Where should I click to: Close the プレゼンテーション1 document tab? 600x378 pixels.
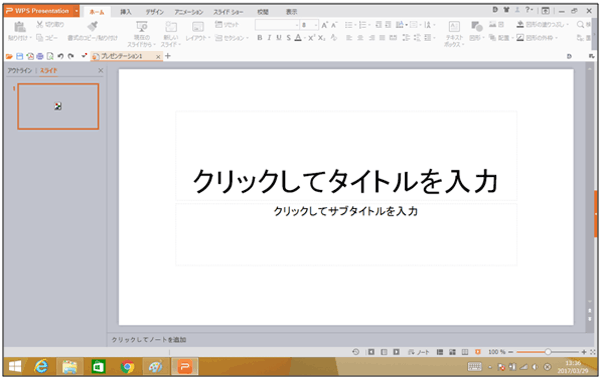pyautogui.click(x=158, y=57)
